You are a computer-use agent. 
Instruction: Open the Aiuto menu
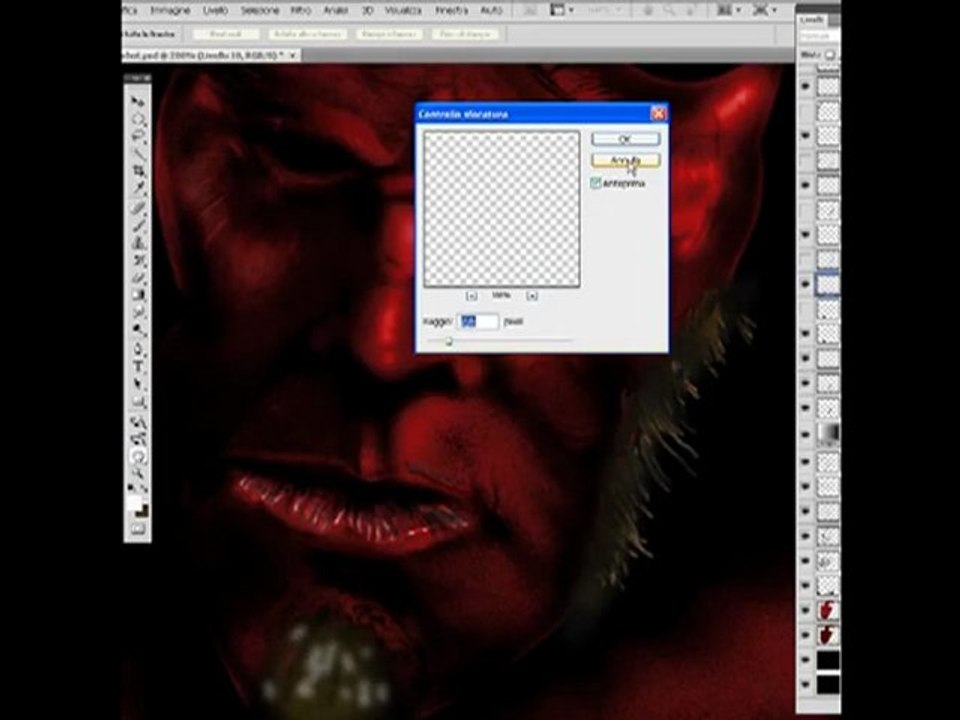491,10
